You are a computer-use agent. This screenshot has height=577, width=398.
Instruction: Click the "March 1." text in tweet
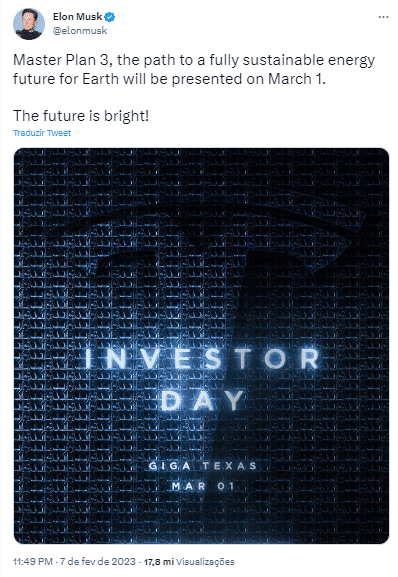[x=296, y=79]
